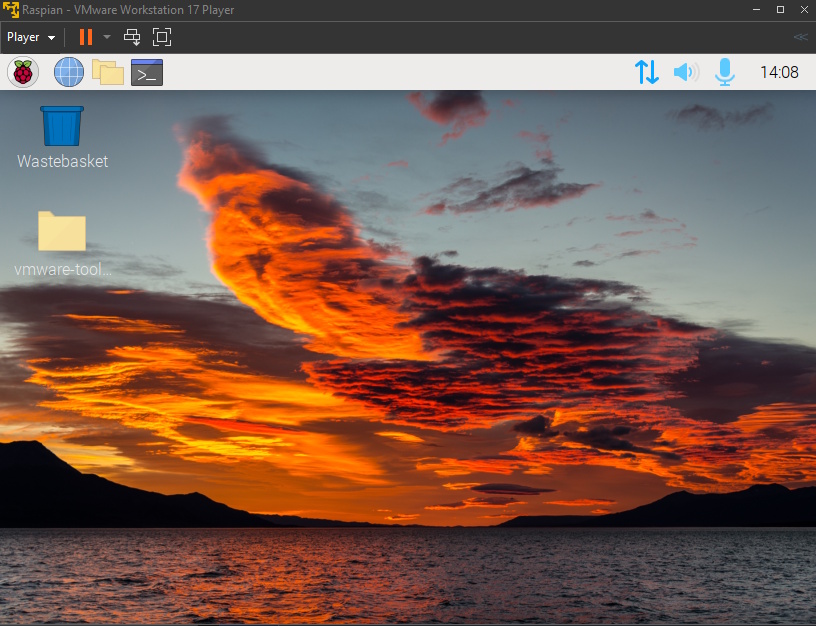Mute the guest audio via speaker icon
The height and width of the screenshot is (626, 816).
tap(685, 71)
